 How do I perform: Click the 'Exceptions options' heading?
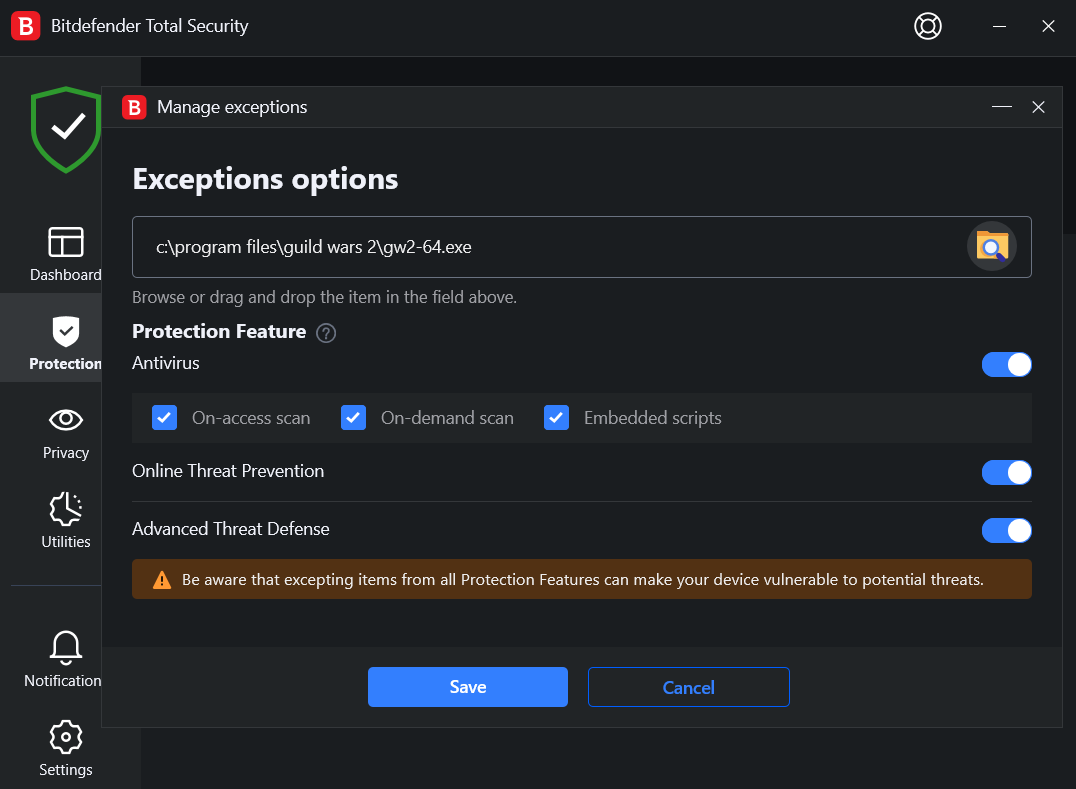pyautogui.click(x=265, y=179)
